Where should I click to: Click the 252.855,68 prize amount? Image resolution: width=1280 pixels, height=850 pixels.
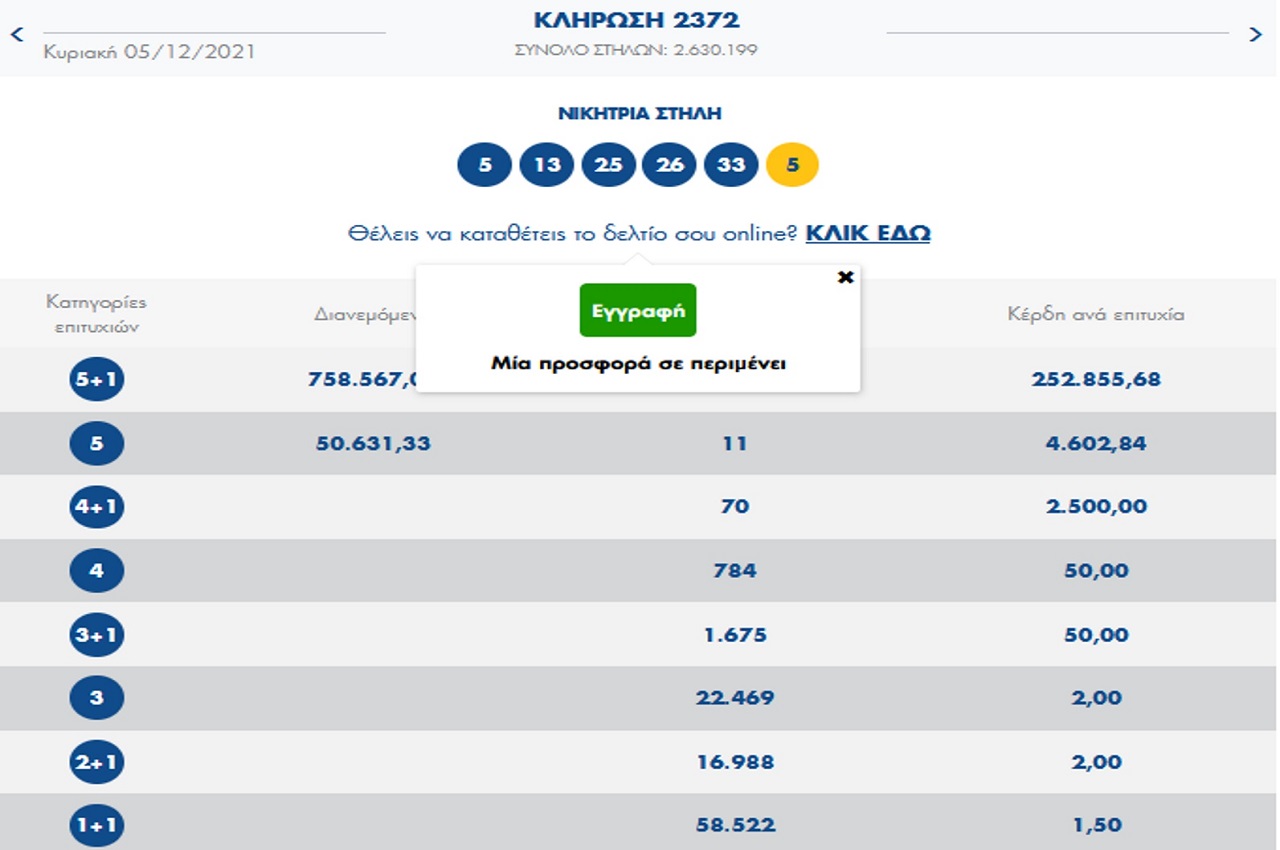click(x=1095, y=380)
